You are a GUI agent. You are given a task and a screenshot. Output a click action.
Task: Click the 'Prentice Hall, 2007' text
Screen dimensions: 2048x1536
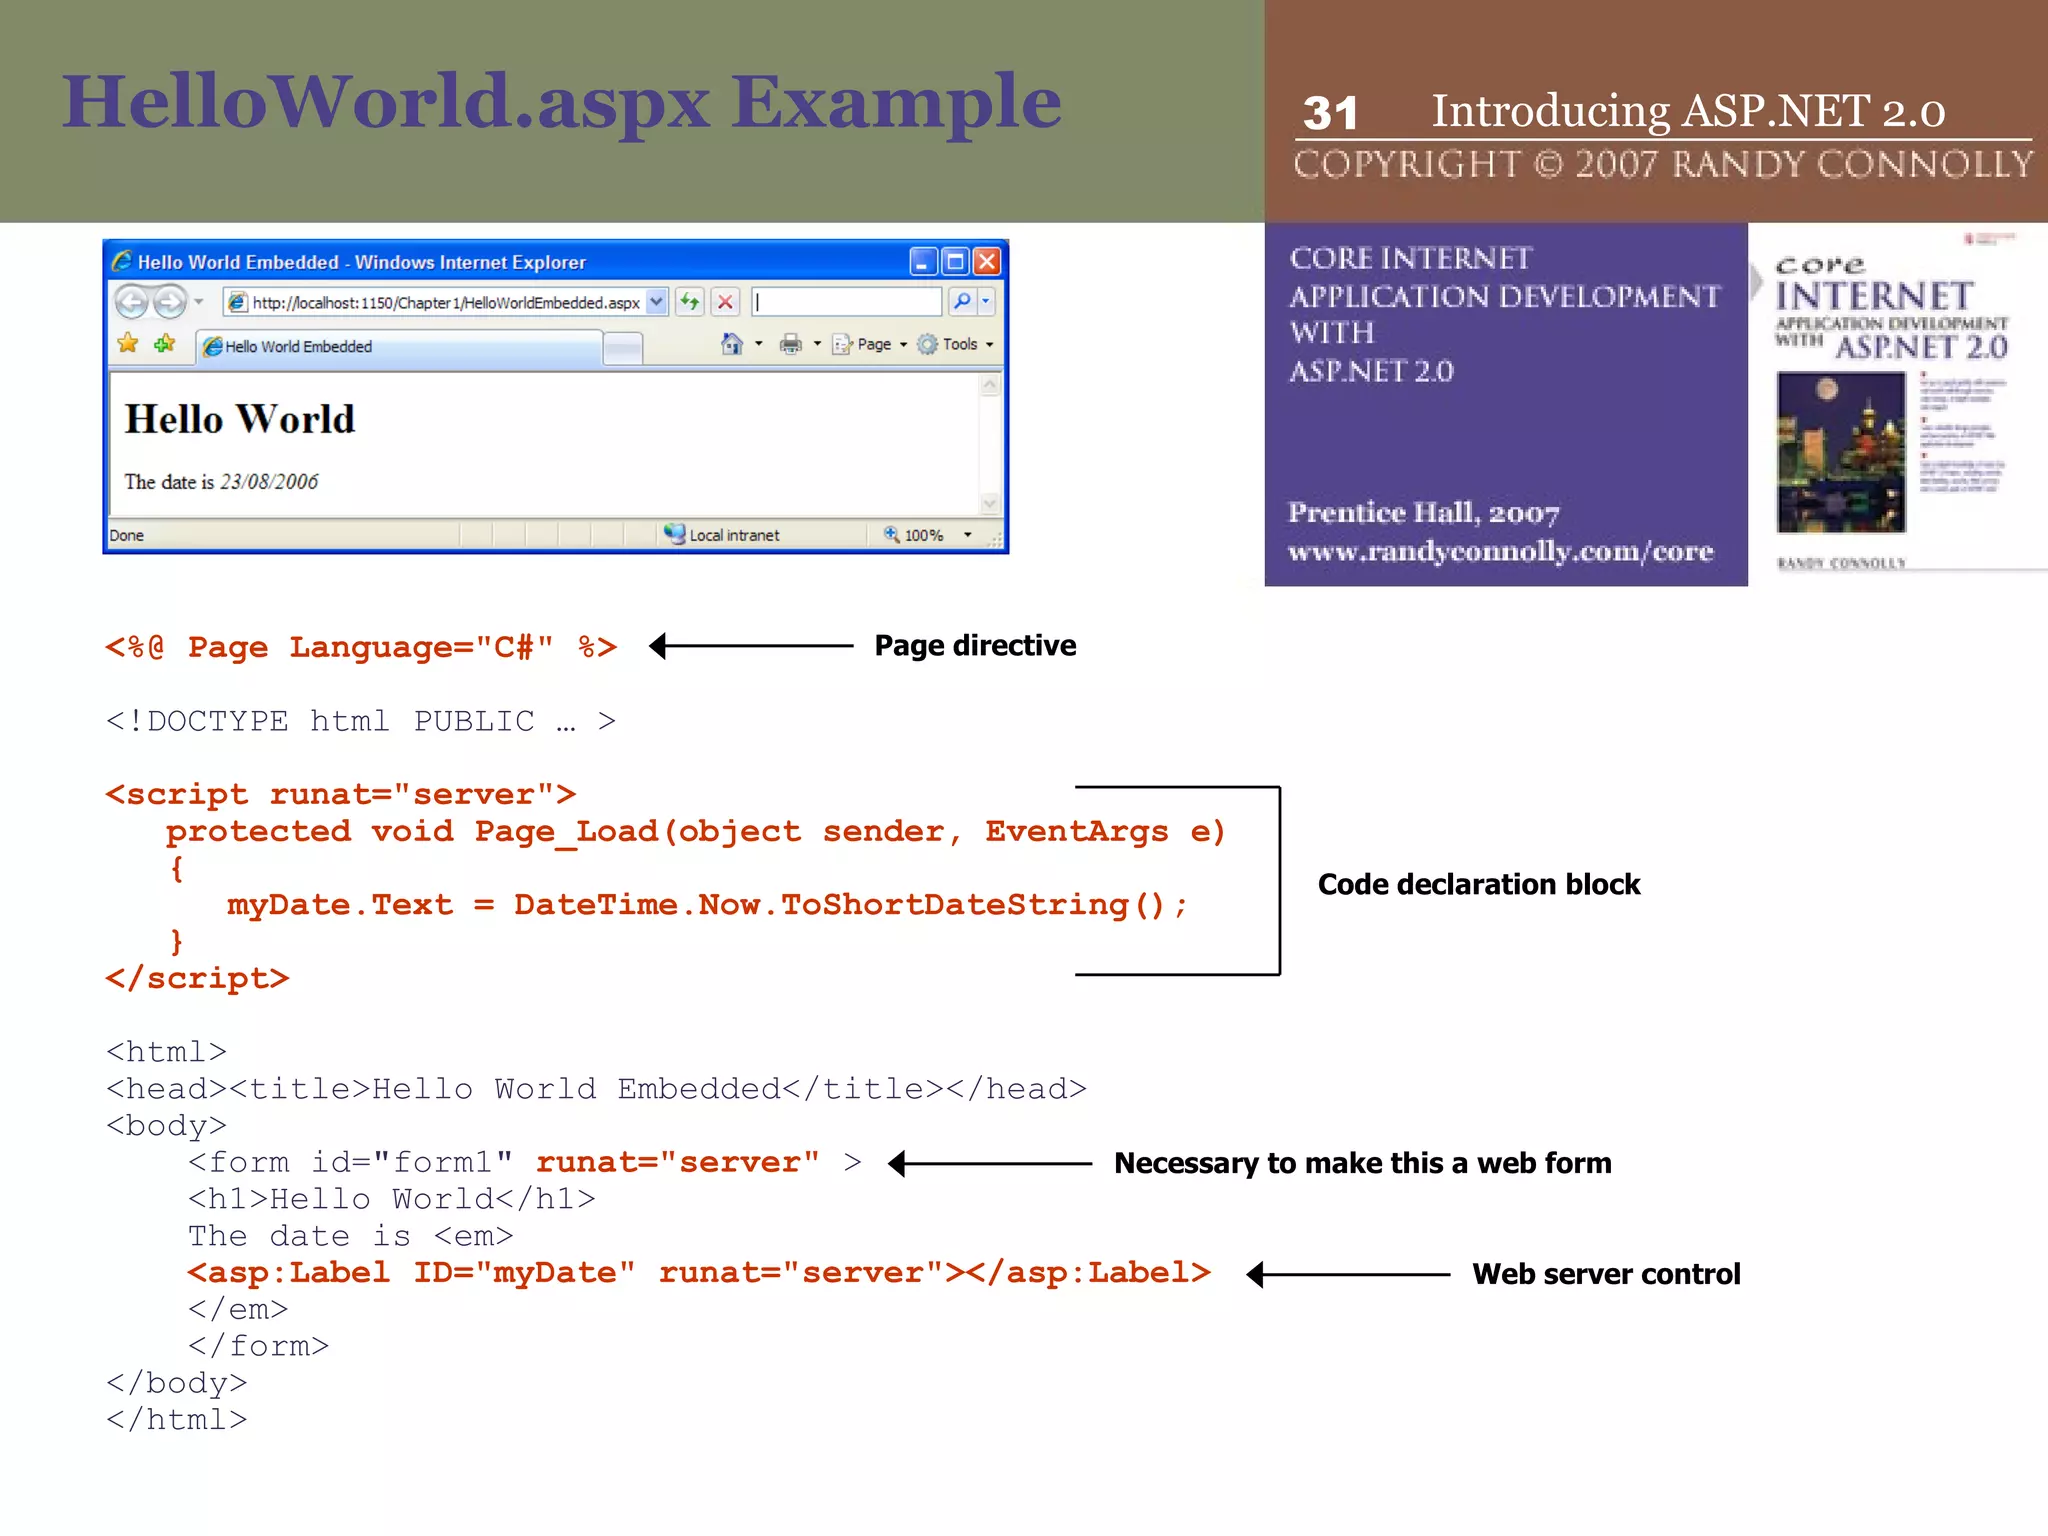point(1423,513)
